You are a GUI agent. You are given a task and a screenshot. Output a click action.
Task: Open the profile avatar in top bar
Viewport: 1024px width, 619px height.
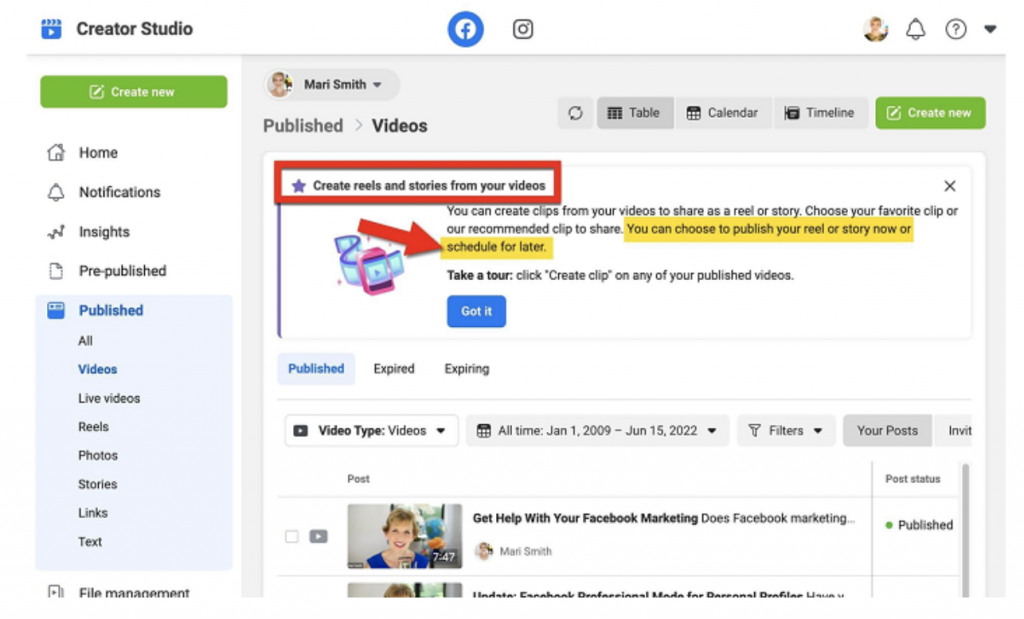(x=875, y=29)
